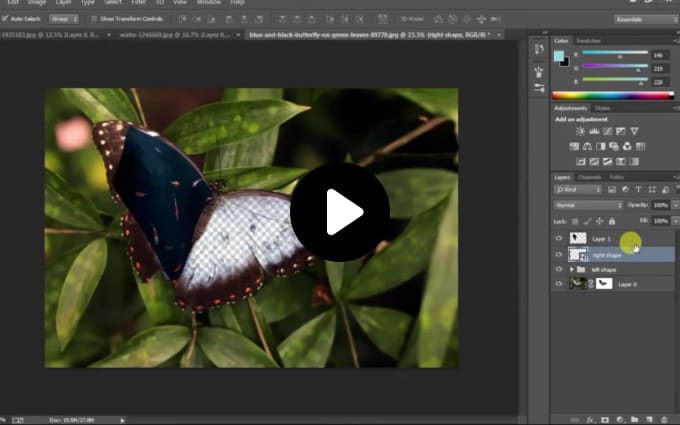The image size is (680, 425).
Task: Open the Color panel flyout menu
Action: (x=676, y=41)
